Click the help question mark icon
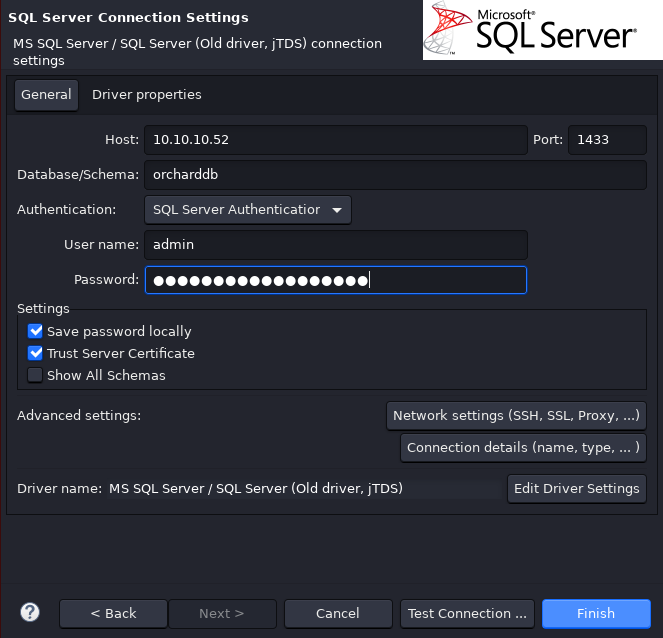This screenshot has height=638, width=663. coord(30,612)
